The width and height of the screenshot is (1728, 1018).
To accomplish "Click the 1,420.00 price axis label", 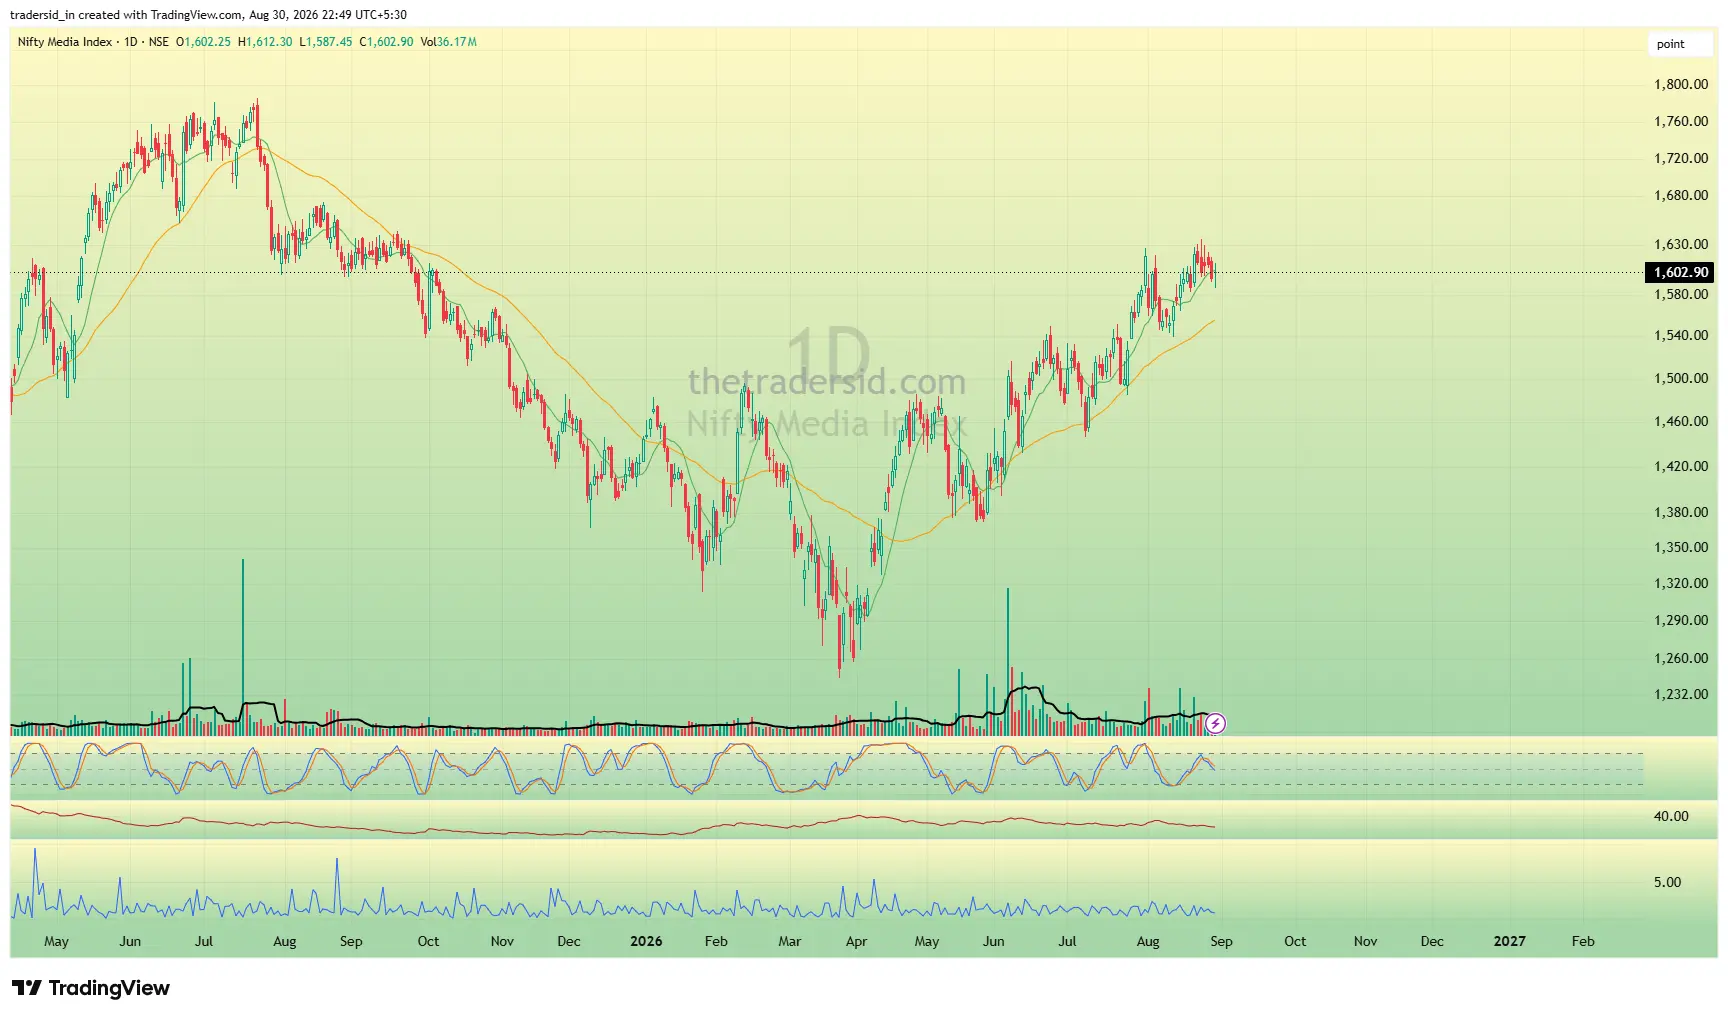I will tap(1681, 466).
